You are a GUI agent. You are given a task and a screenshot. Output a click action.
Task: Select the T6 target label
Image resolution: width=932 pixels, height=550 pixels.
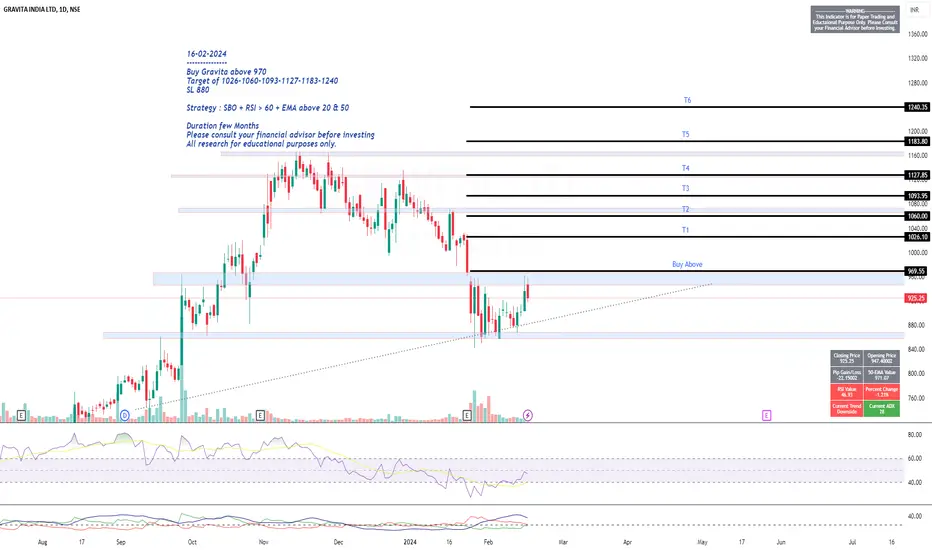click(x=687, y=100)
